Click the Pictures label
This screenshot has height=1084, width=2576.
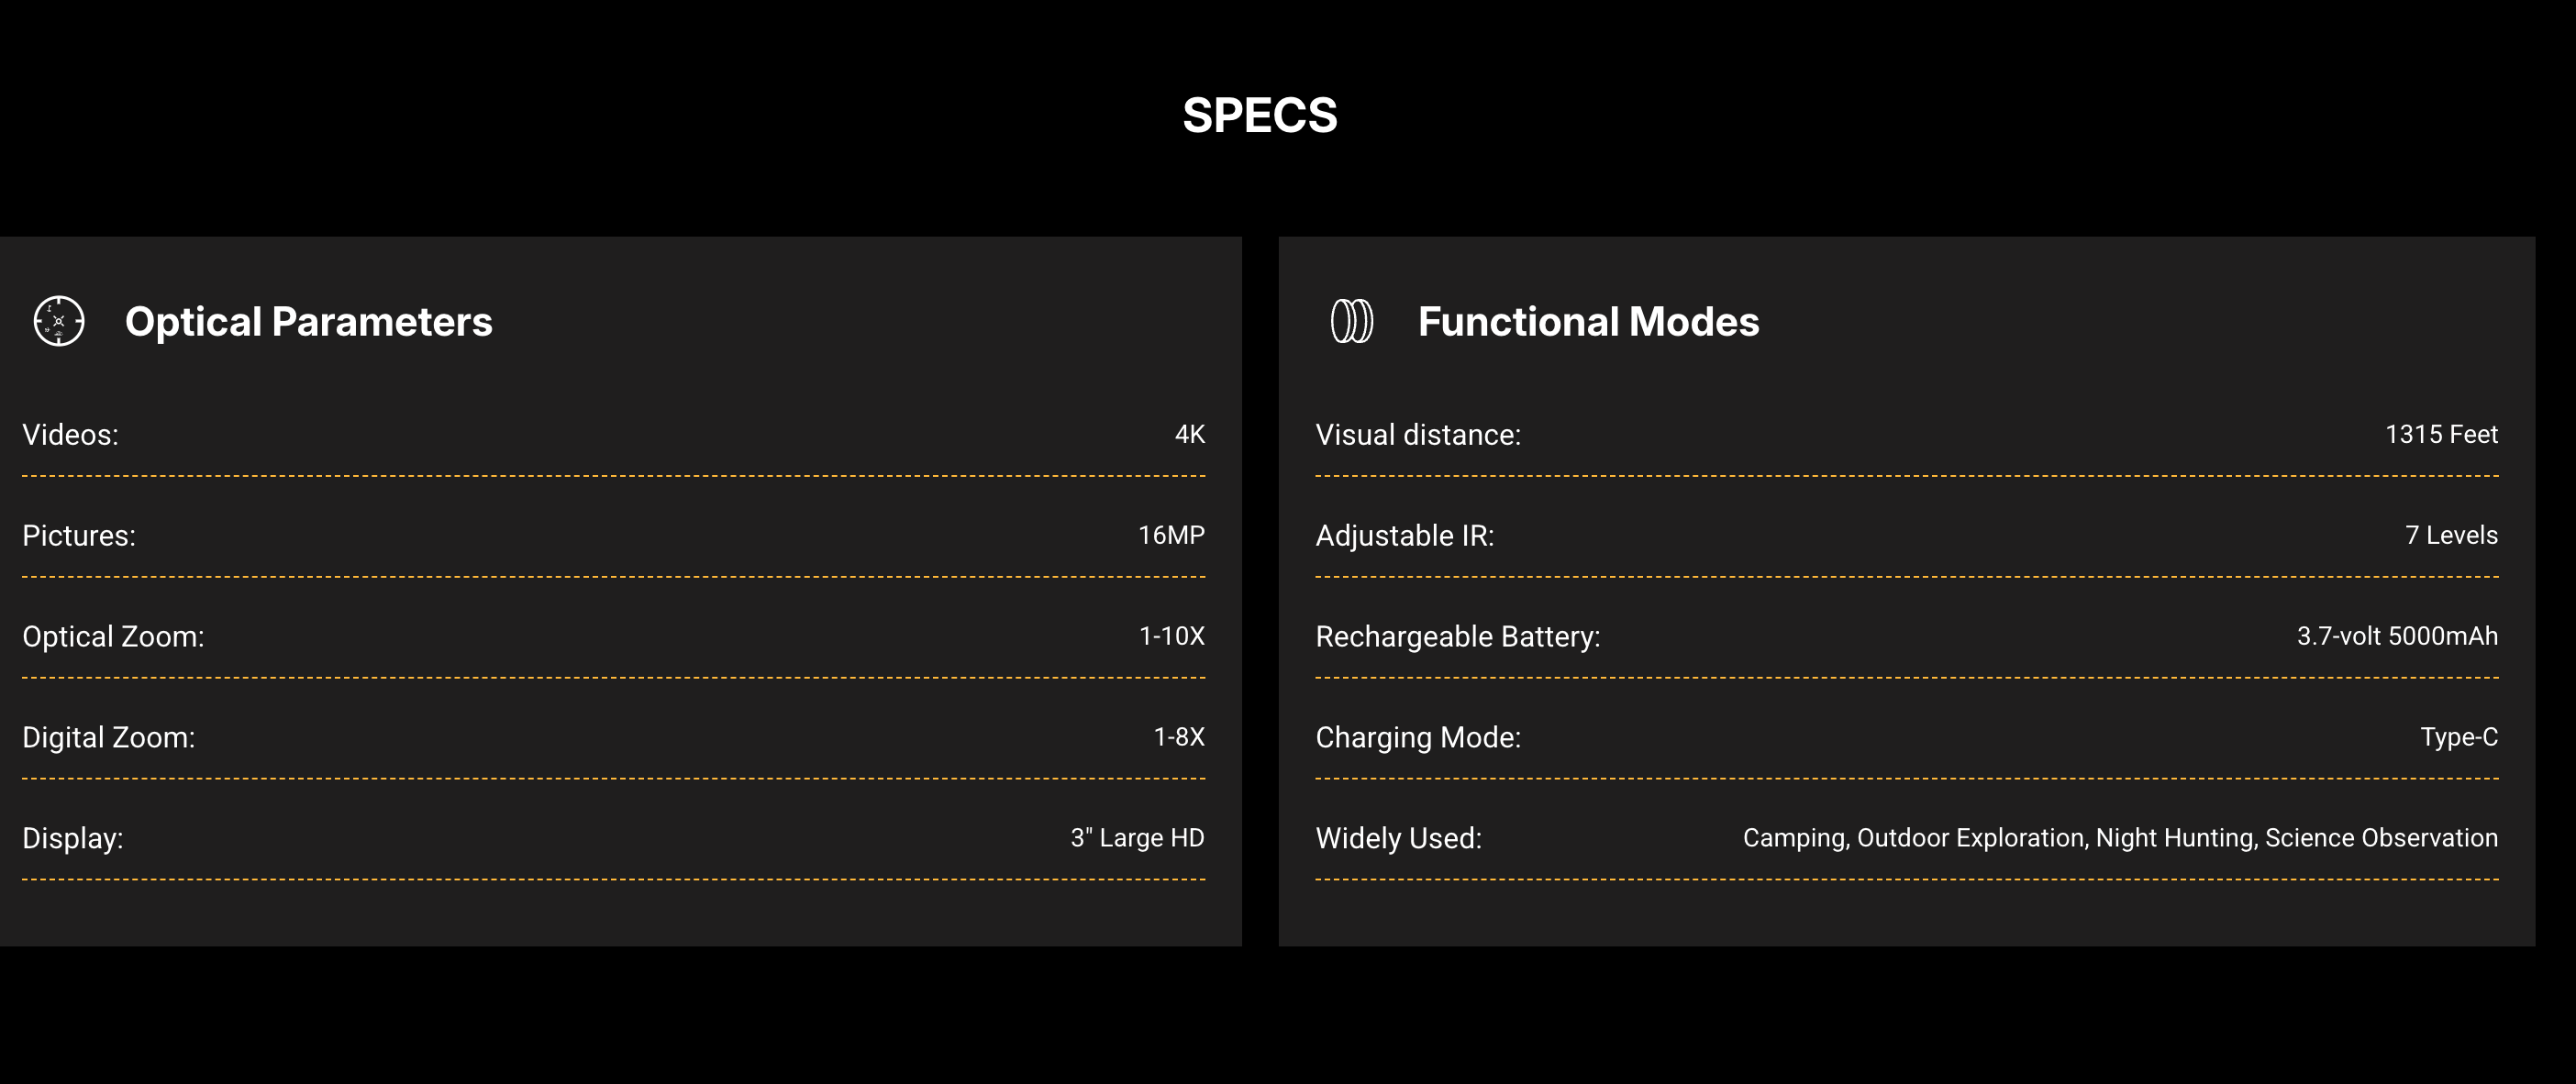pyautogui.click(x=79, y=536)
